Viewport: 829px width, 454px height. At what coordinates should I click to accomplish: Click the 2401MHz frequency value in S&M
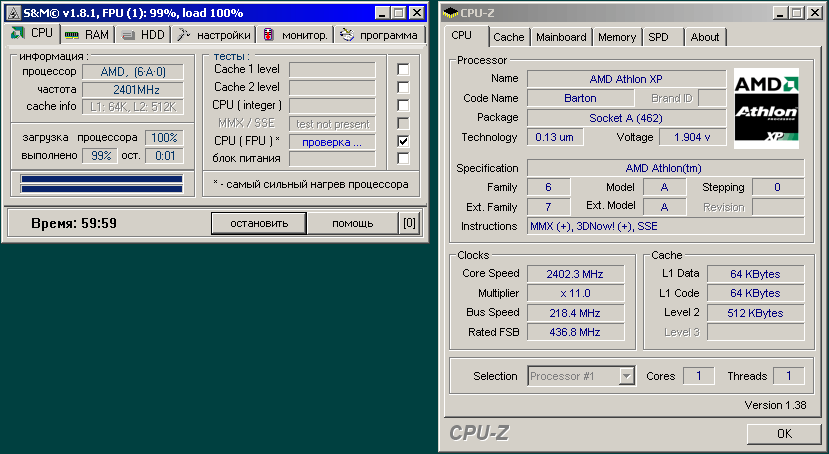(133, 90)
